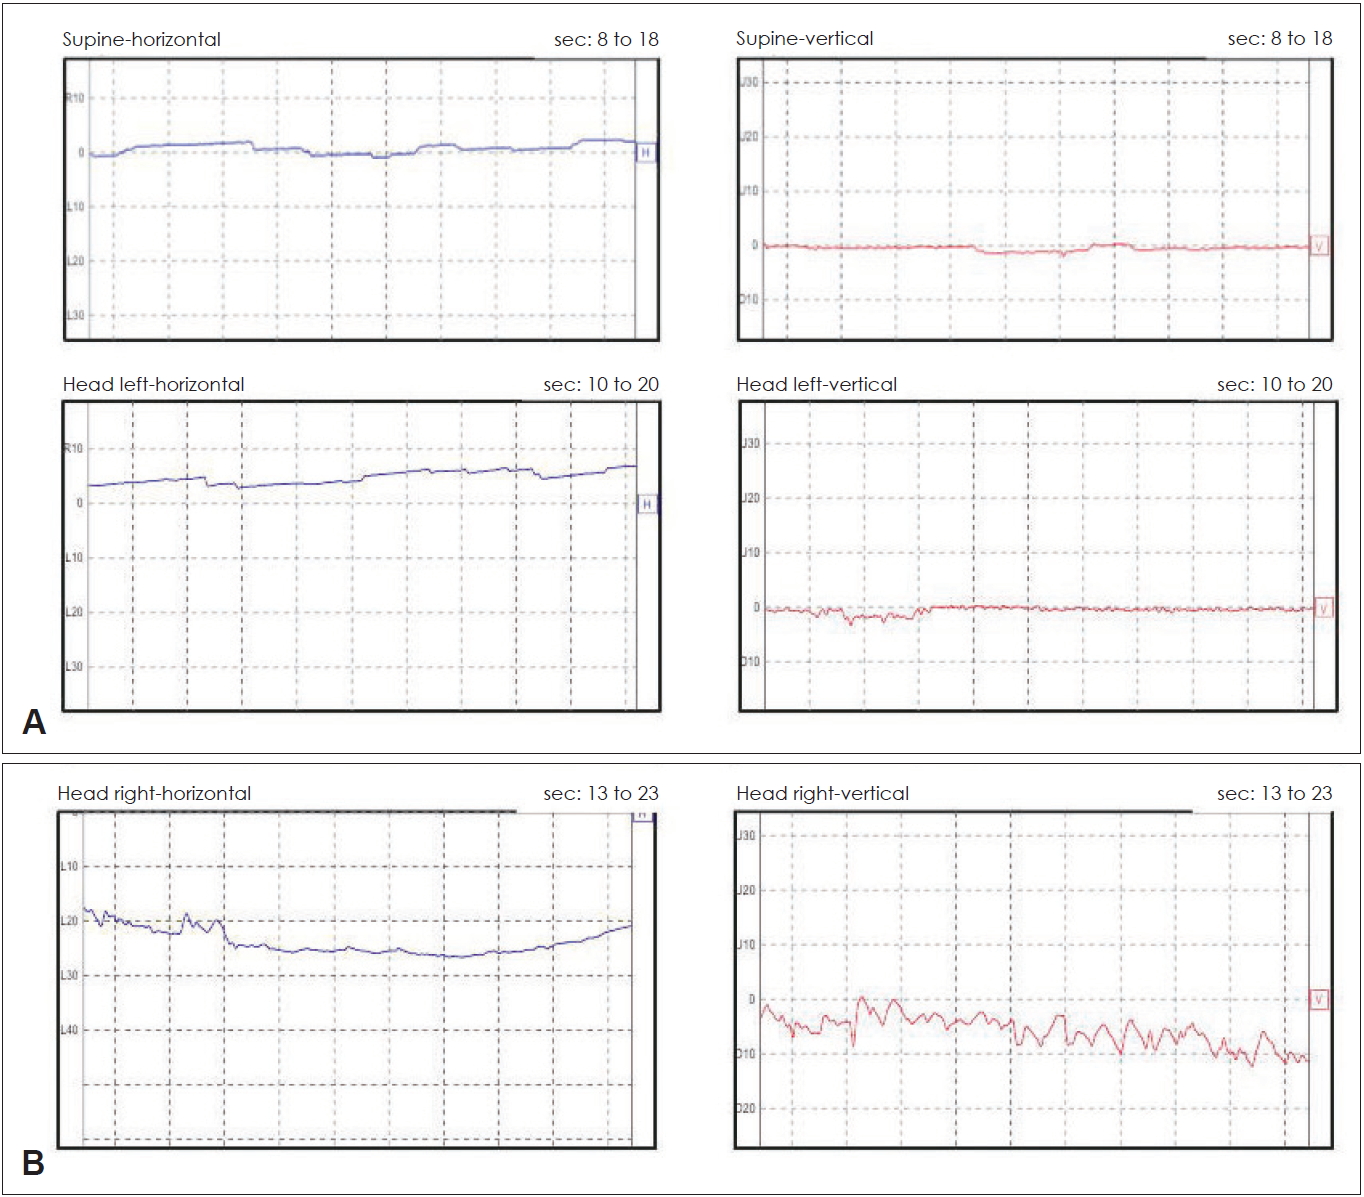Click the V marker on Head right-vertical chart
The height and width of the screenshot is (1197, 1364).
click(1319, 999)
